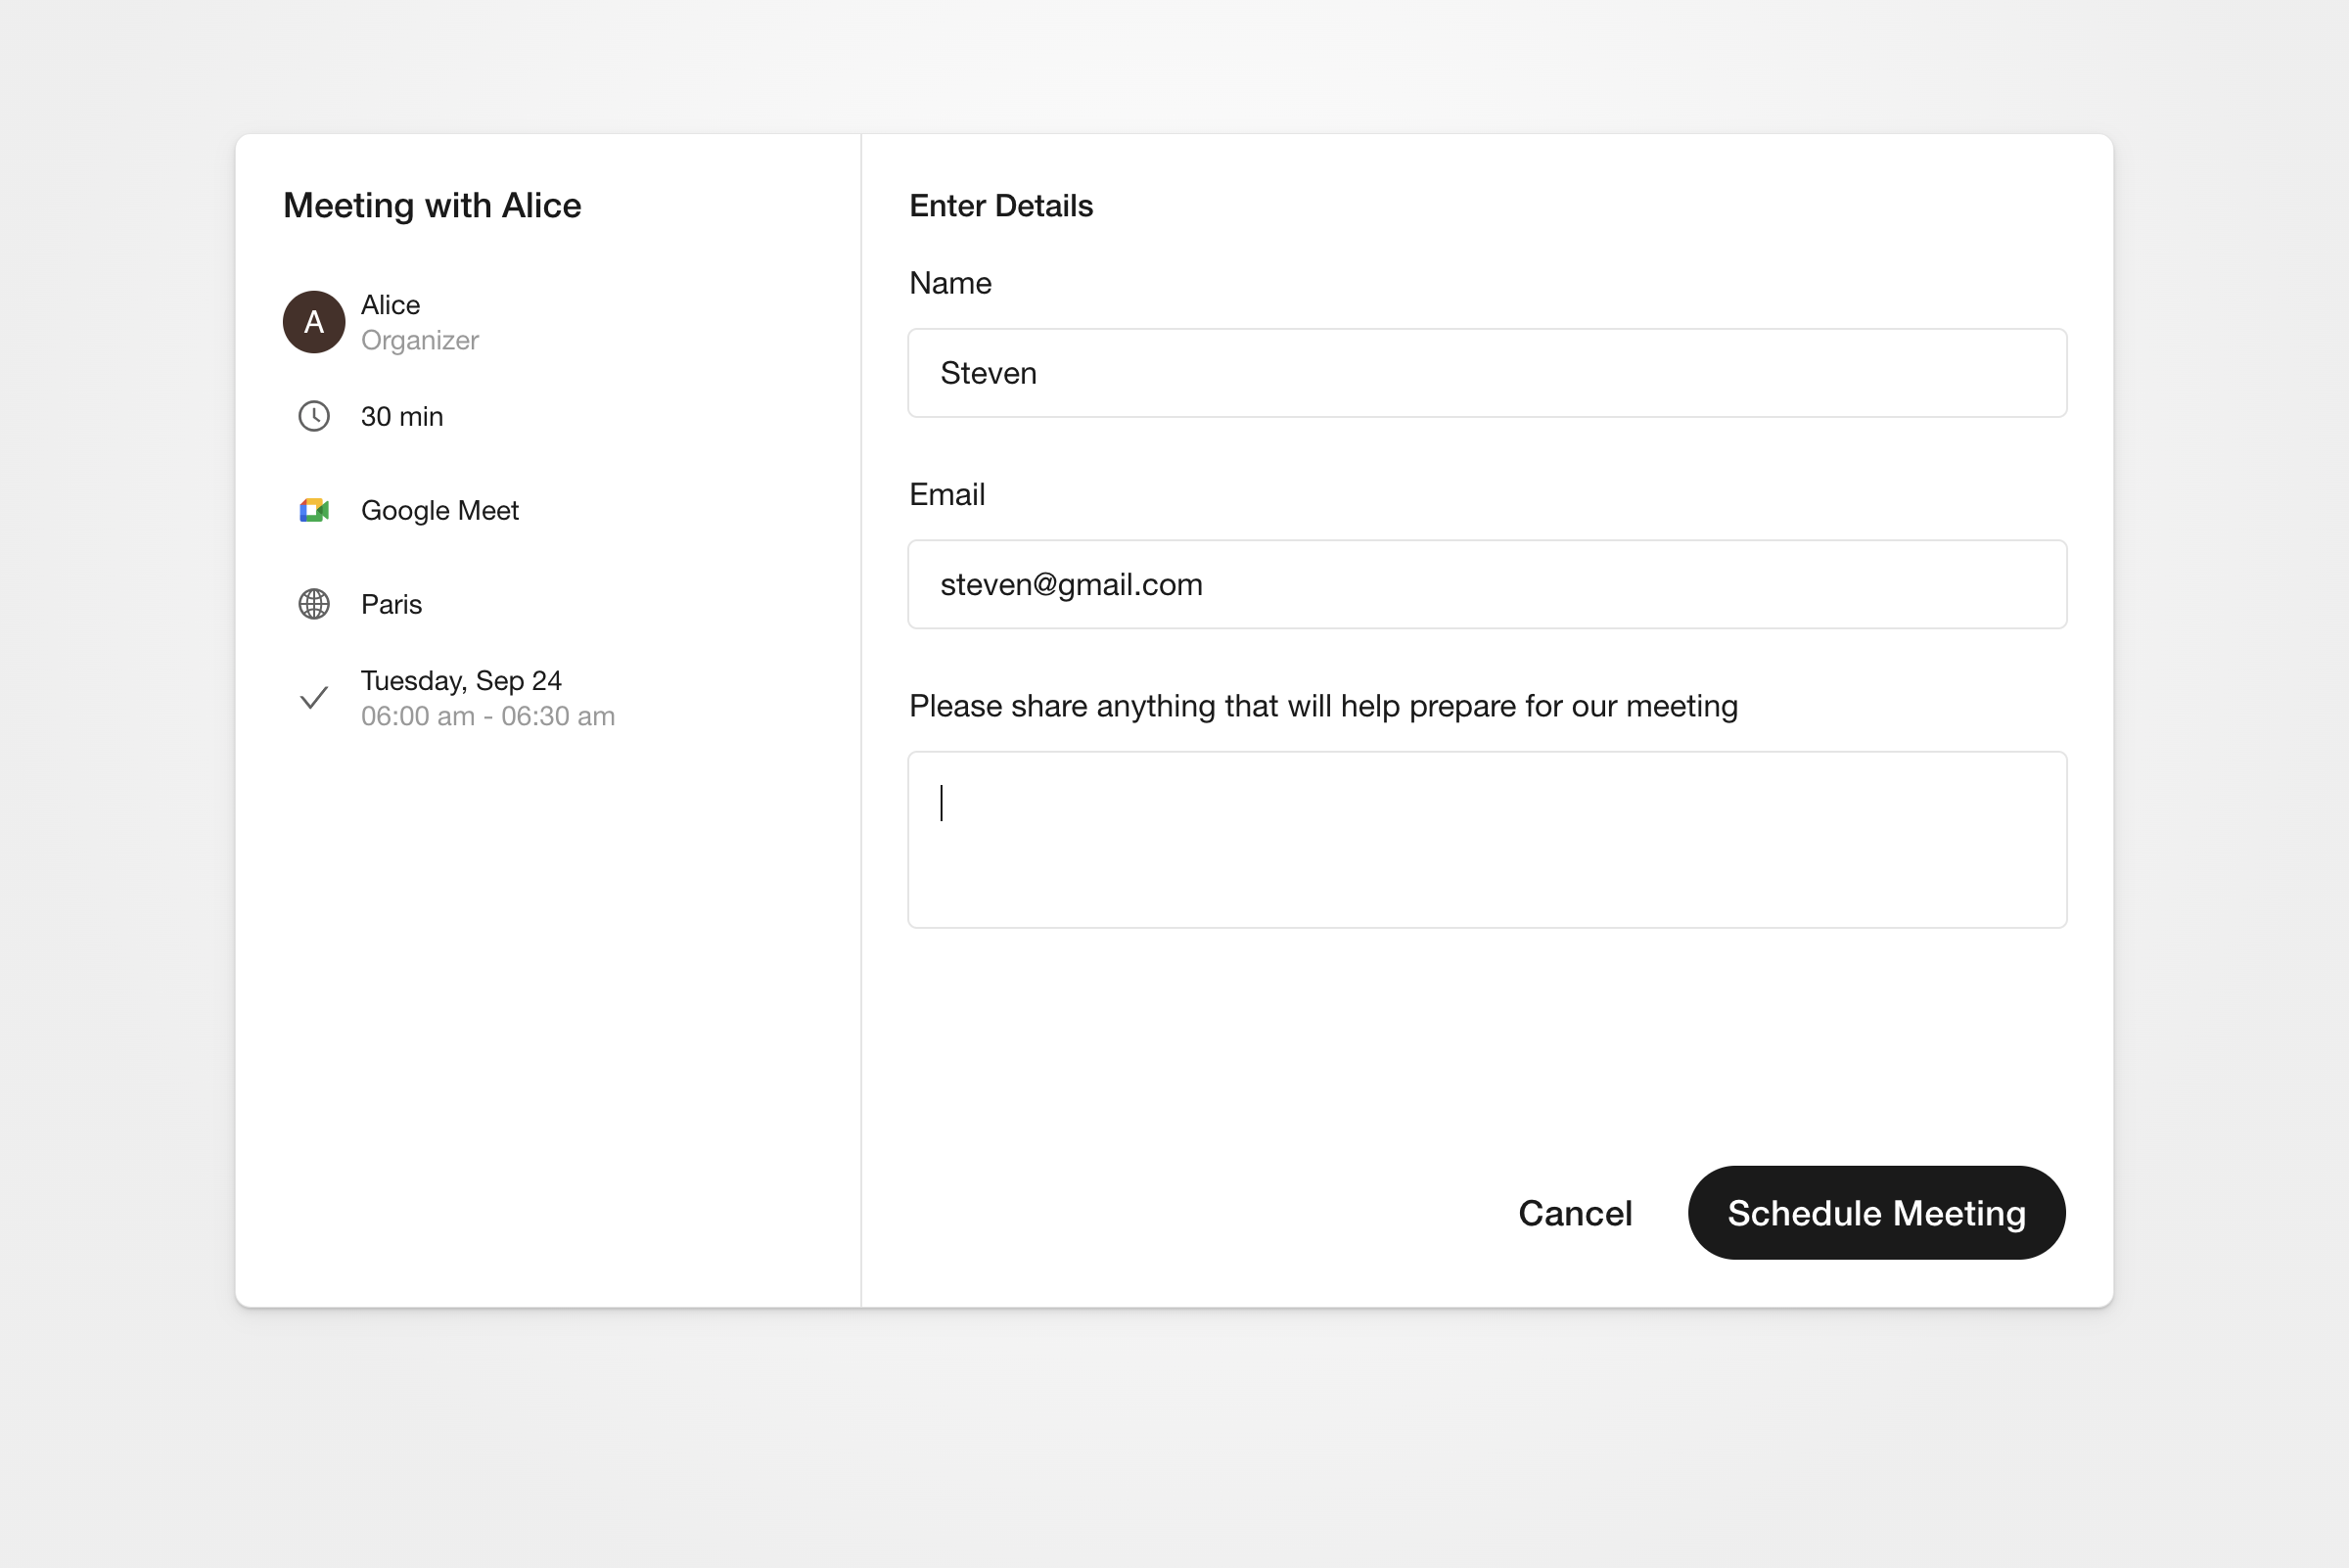Focus the Email input field
The width and height of the screenshot is (2349, 1568).
click(x=1487, y=584)
